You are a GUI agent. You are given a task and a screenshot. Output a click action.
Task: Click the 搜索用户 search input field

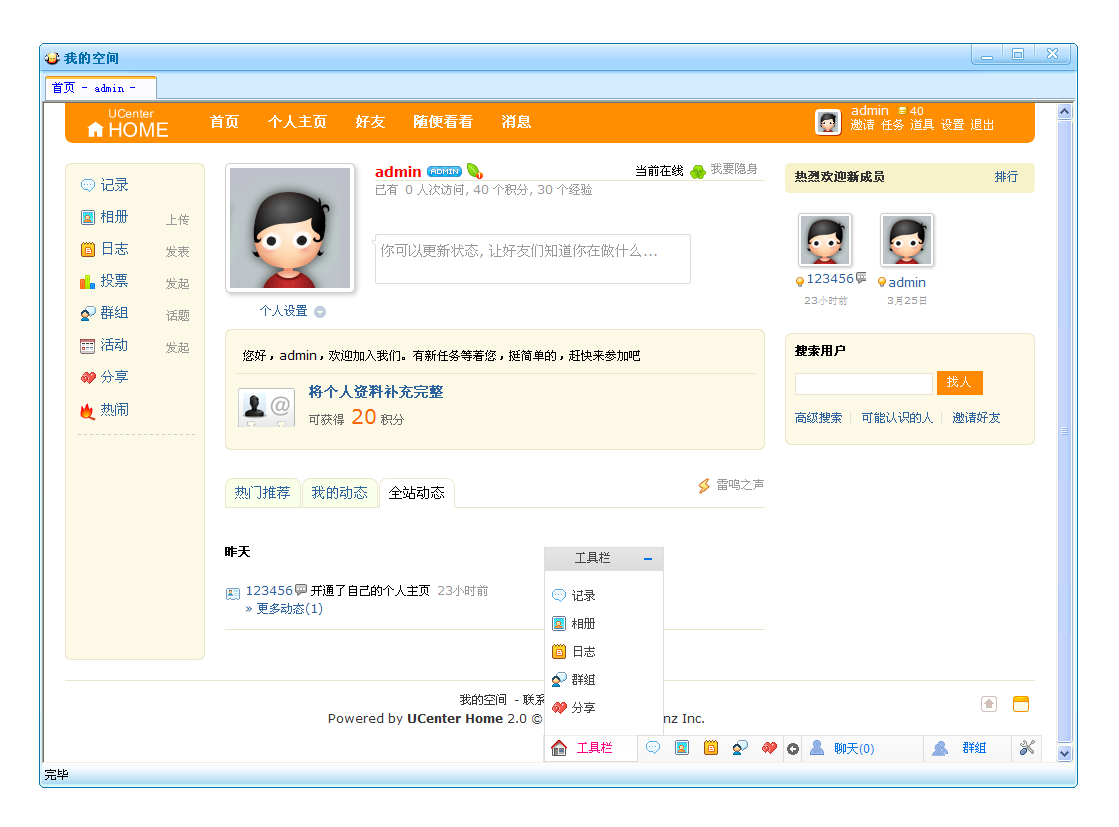[864, 384]
